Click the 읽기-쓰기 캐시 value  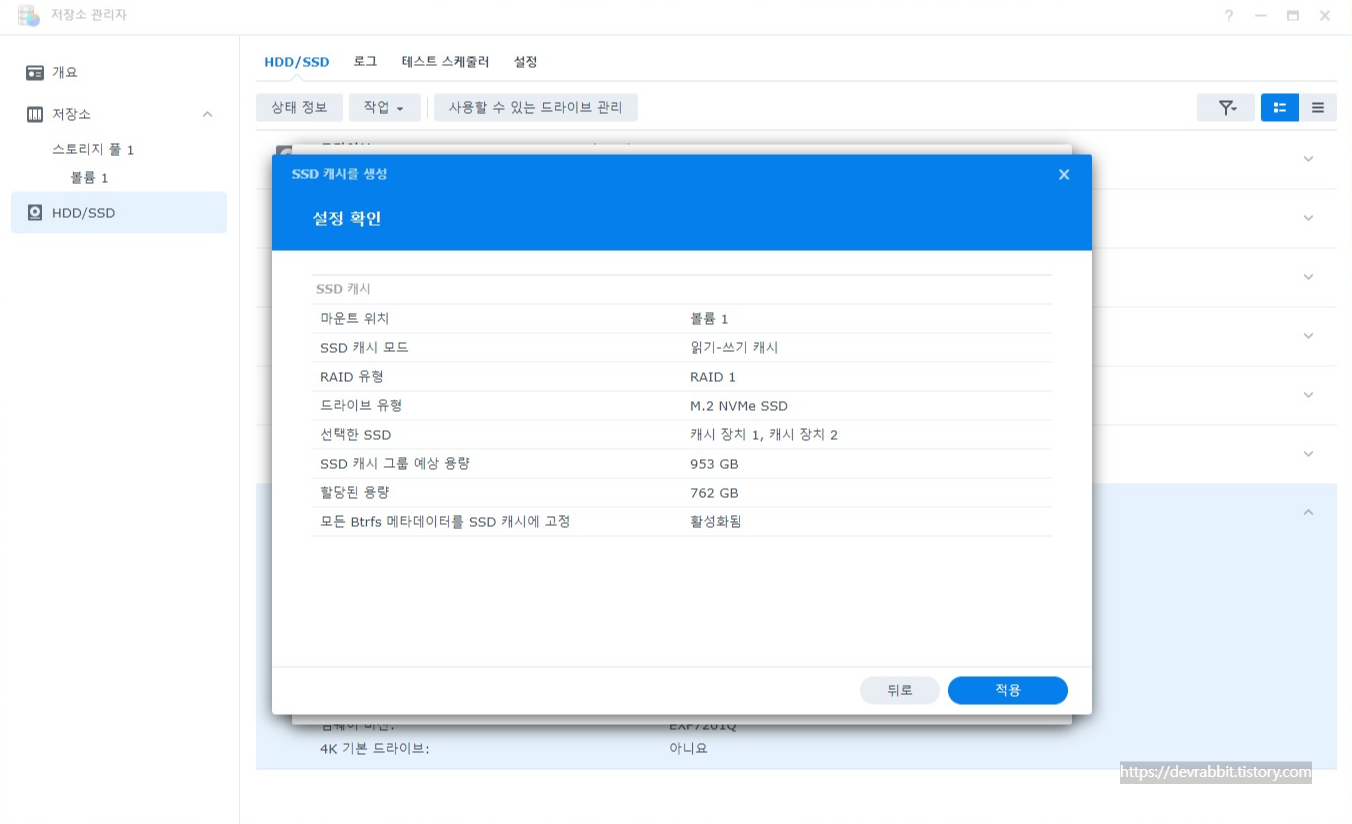(x=734, y=348)
